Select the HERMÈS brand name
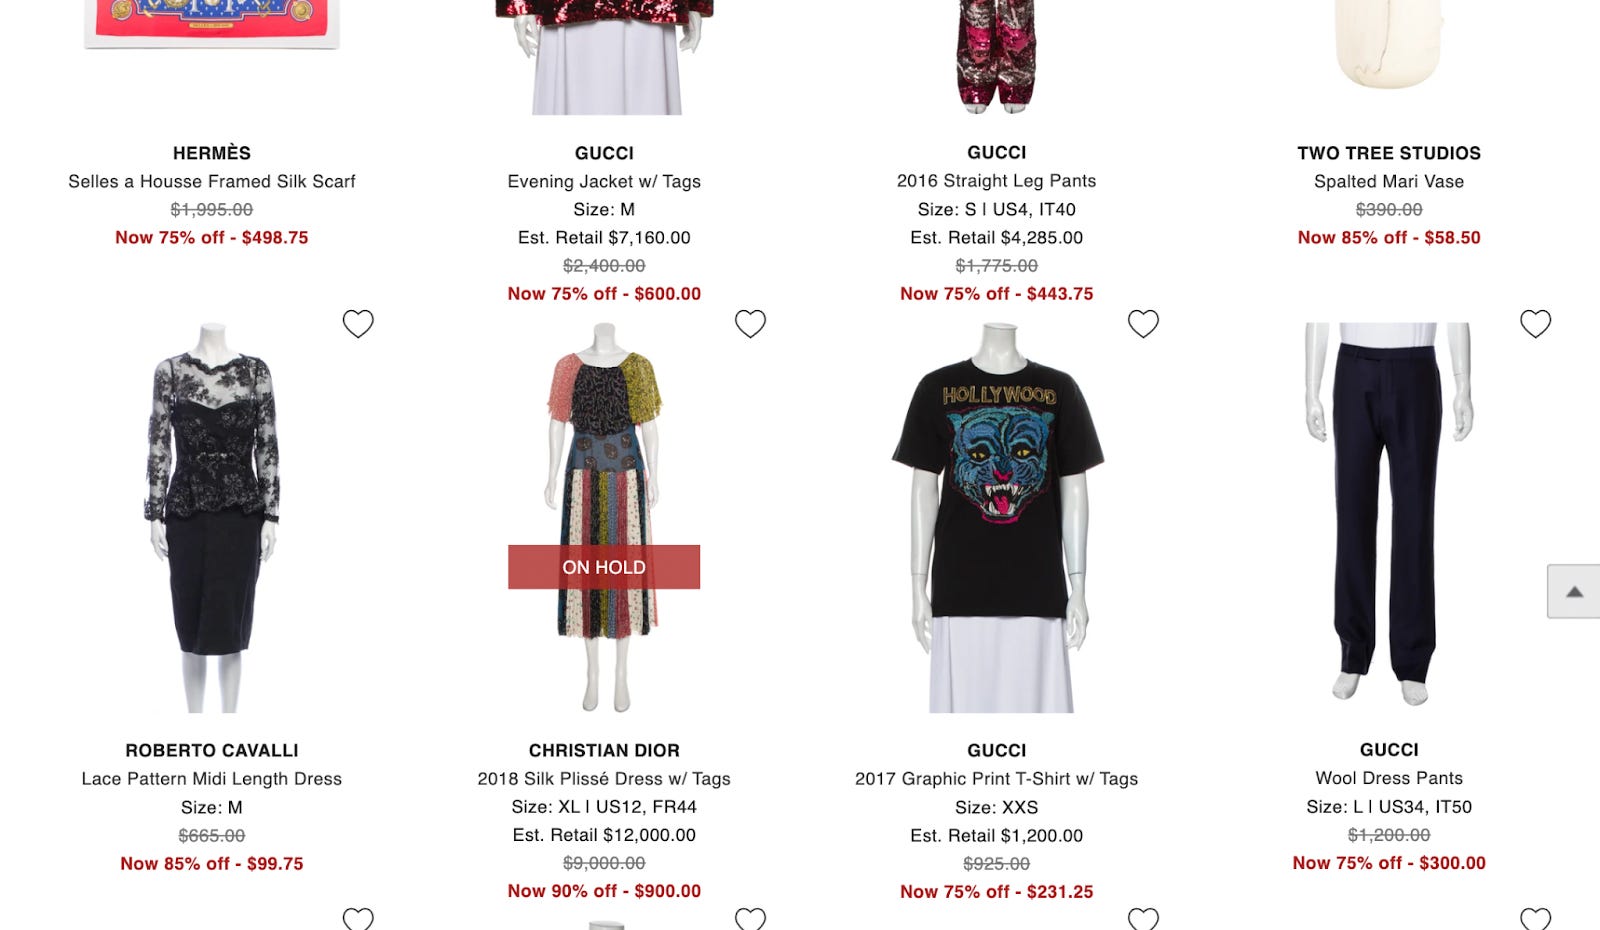Screen dimensions: 1600x930 tap(212, 153)
